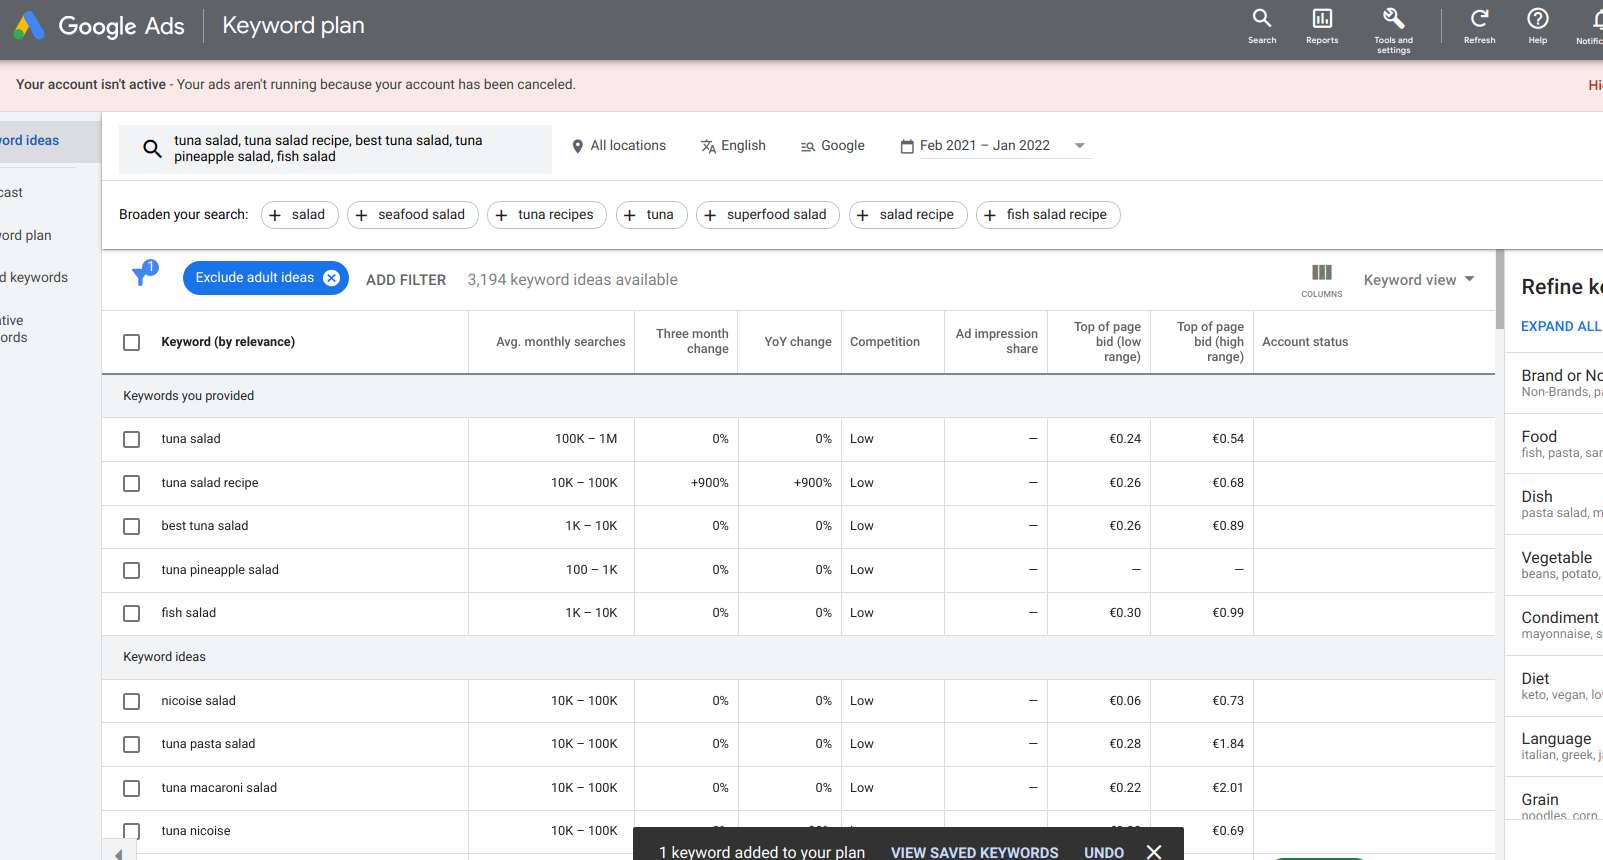The height and width of the screenshot is (860, 1603).
Task: Add 'seafood salad' to broaden search
Action: click(412, 215)
